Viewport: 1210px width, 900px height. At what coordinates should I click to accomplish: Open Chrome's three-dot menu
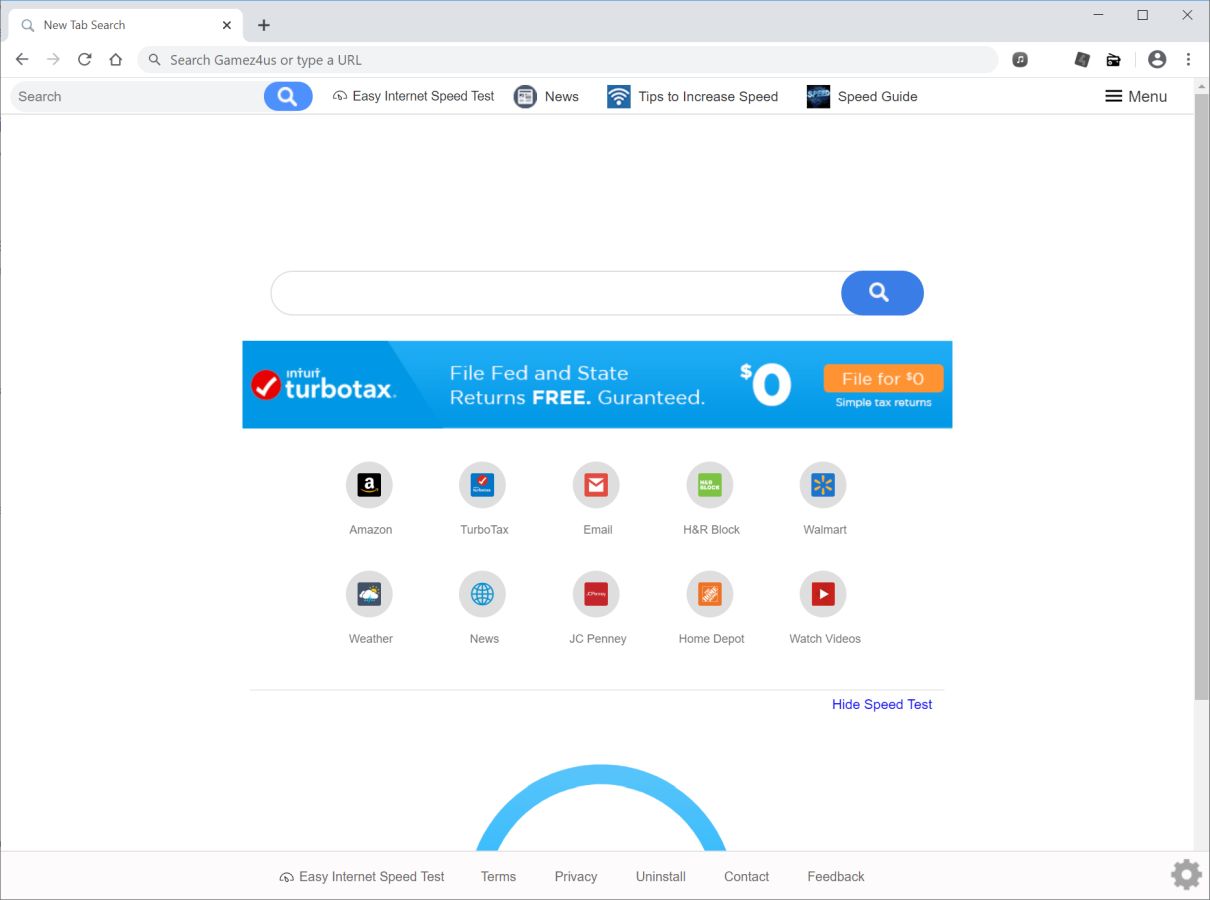click(x=1189, y=59)
